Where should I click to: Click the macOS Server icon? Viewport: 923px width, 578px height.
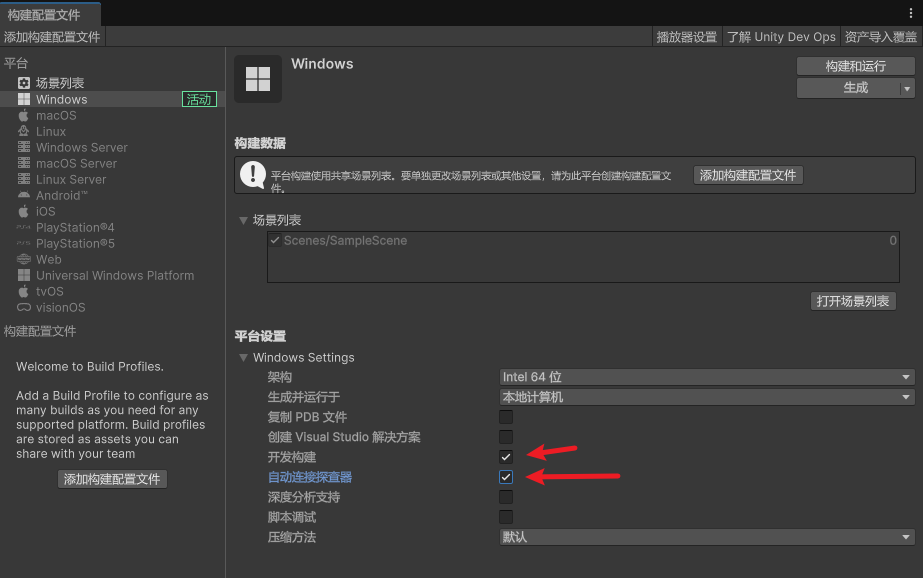[24, 163]
